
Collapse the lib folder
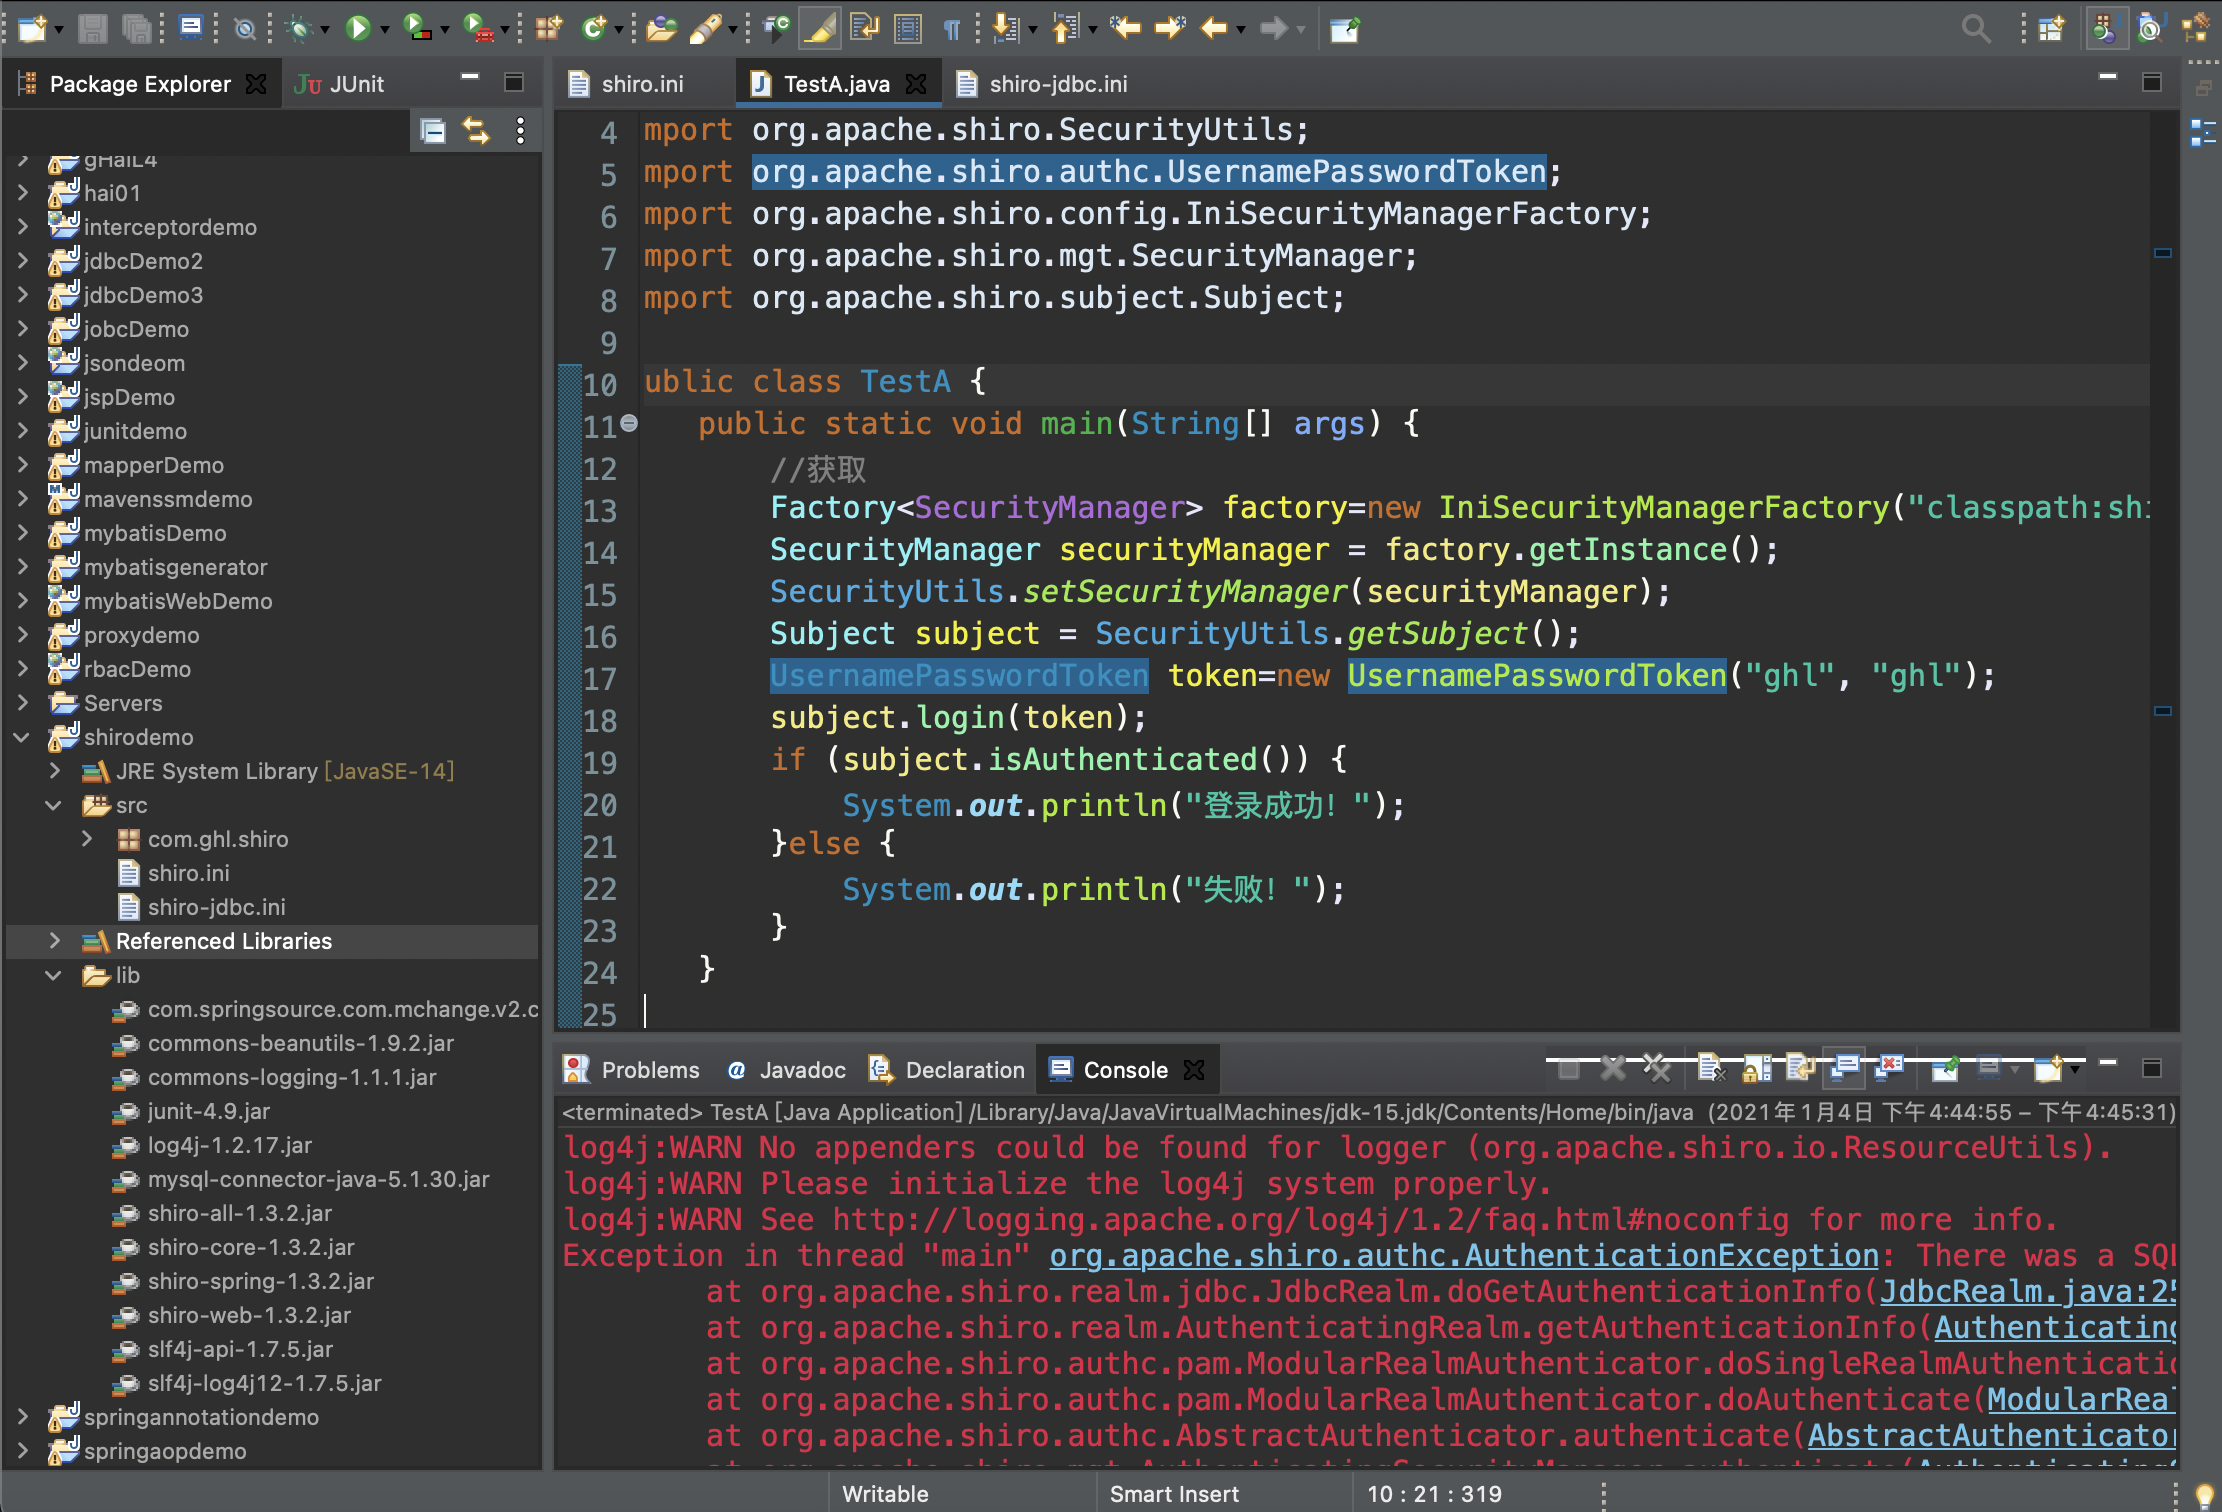55,975
